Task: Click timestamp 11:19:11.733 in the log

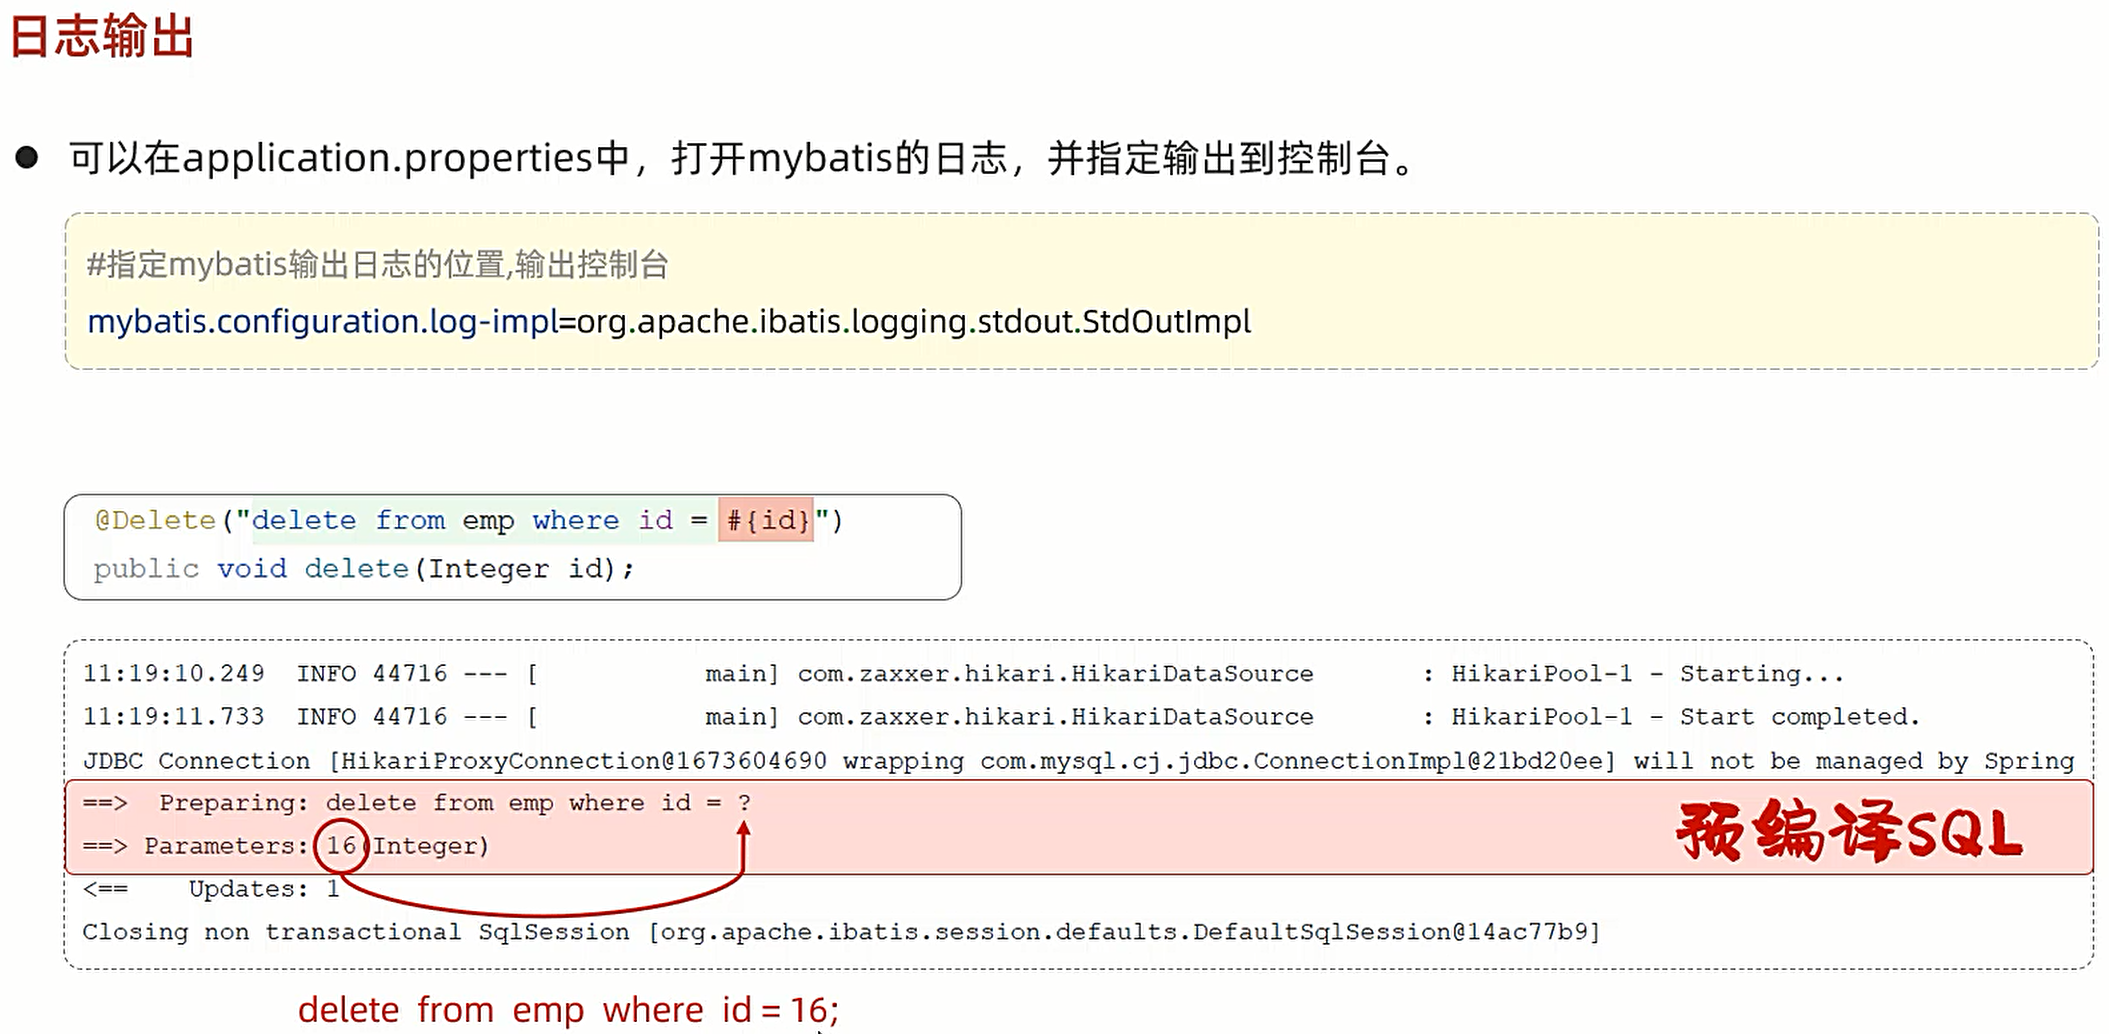Action: point(173,717)
